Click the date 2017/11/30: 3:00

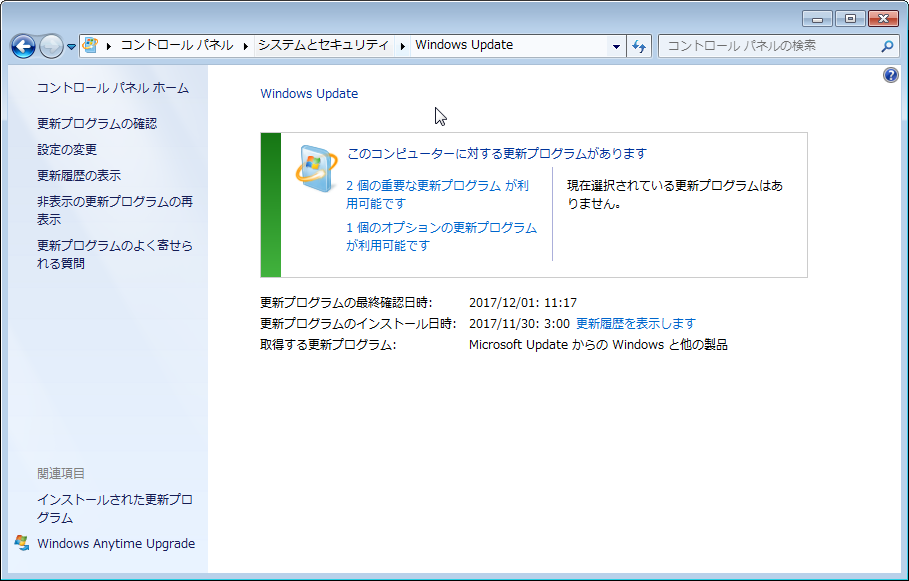[519, 324]
